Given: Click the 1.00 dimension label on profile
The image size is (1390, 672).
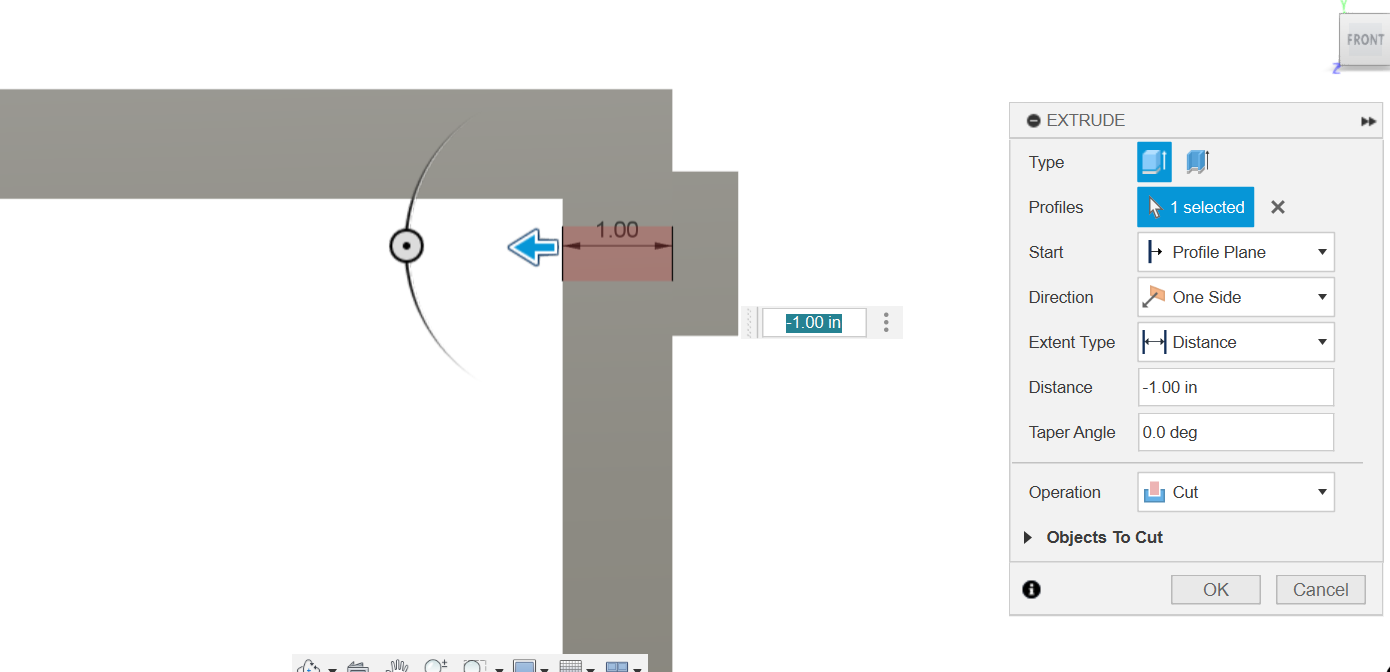Looking at the screenshot, I should click(x=617, y=230).
